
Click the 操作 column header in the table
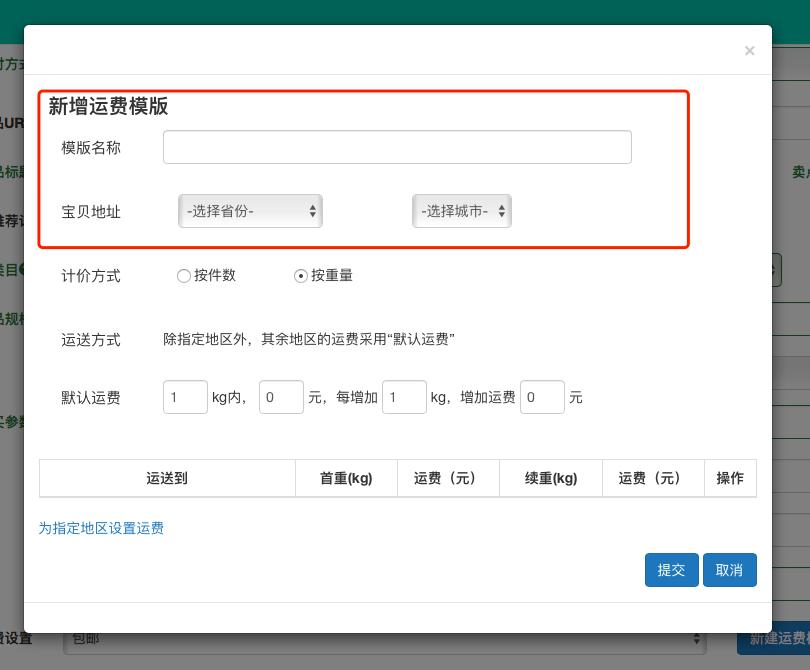pos(730,478)
